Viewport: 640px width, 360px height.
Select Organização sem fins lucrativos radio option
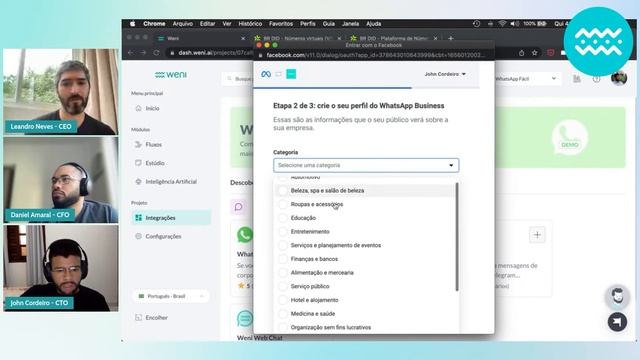(x=282, y=327)
